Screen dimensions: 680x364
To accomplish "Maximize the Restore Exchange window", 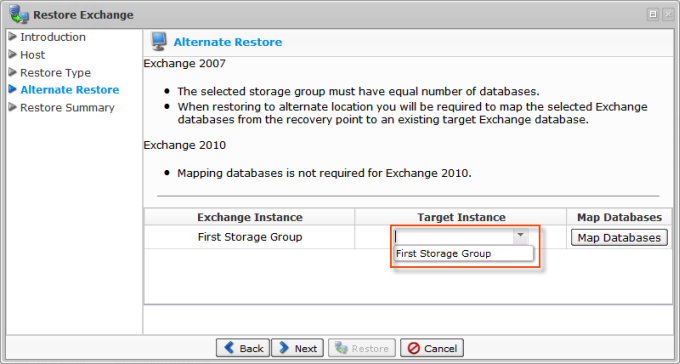I will click(x=653, y=14).
